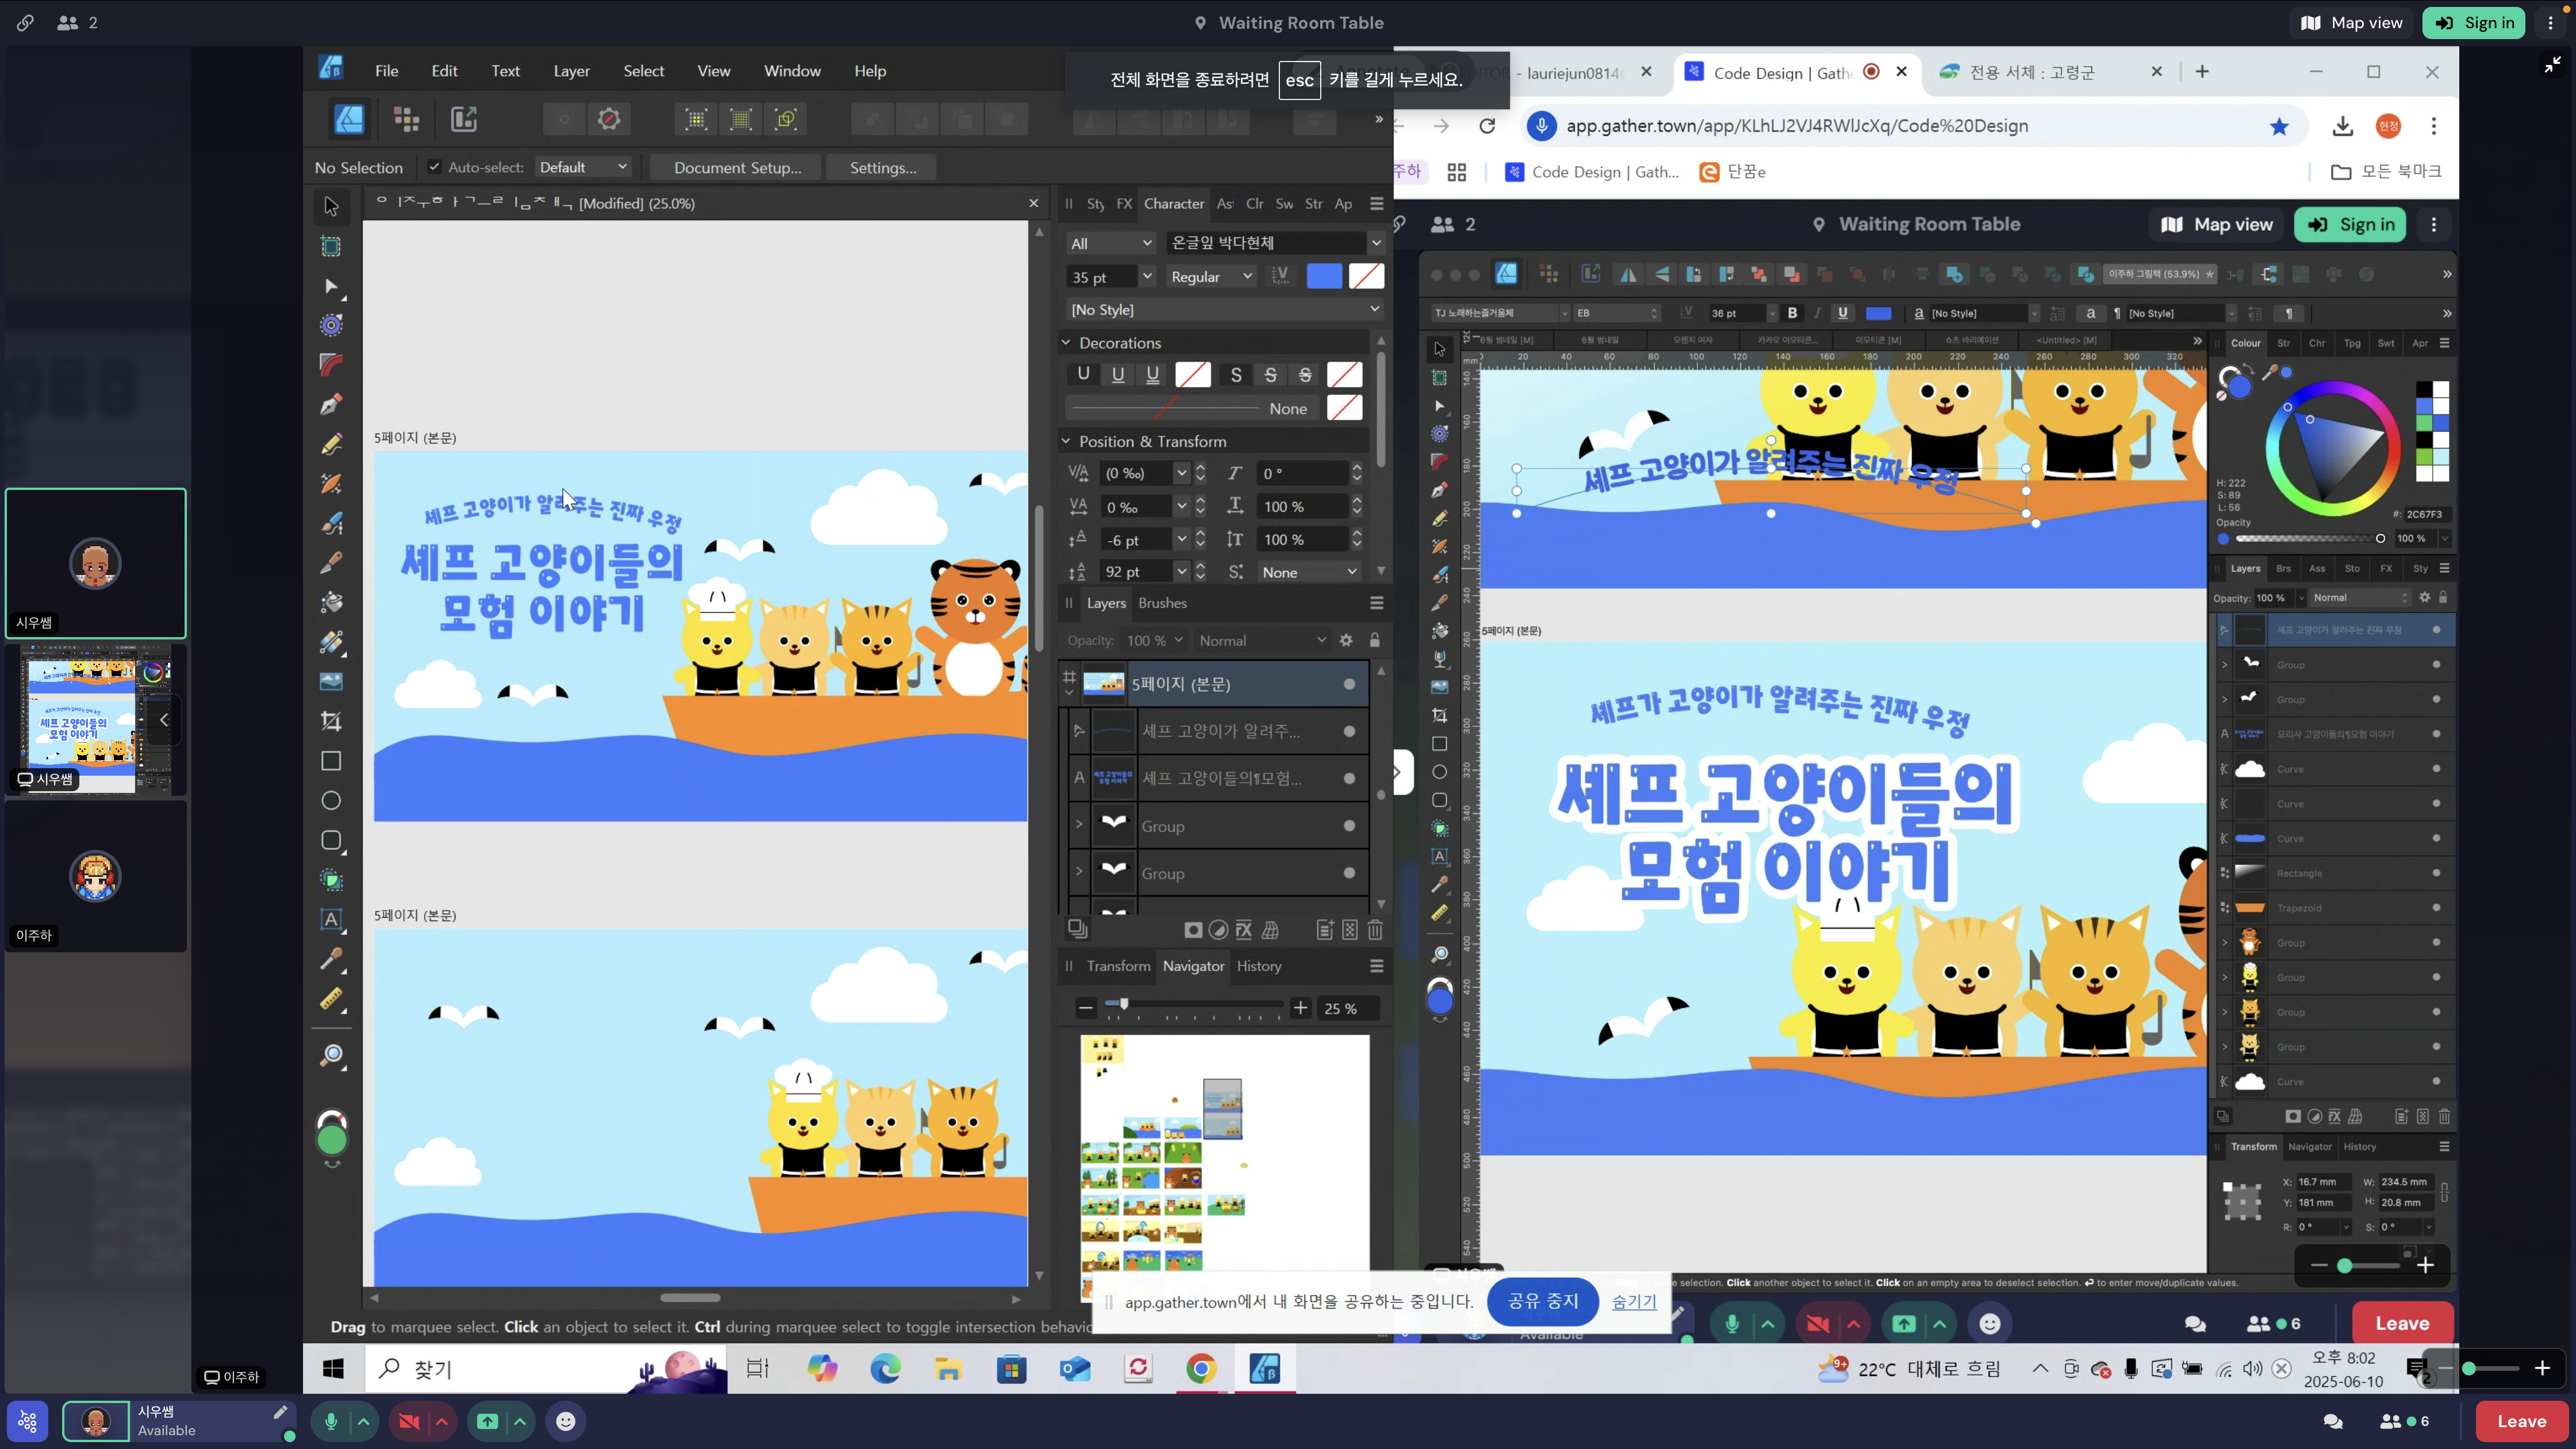Image resolution: width=2576 pixels, height=1449 pixels.
Task: Open Layers panel gear settings icon
Action: pyautogui.click(x=1346, y=640)
